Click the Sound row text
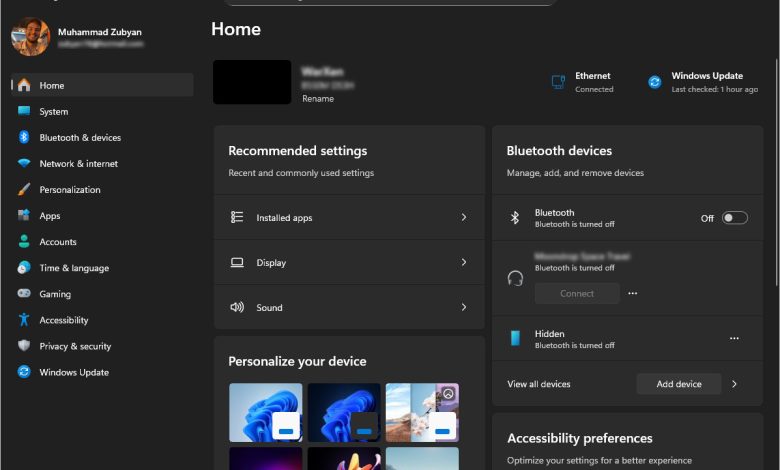Viewport: 780px width, 470px height. point(269,307)
